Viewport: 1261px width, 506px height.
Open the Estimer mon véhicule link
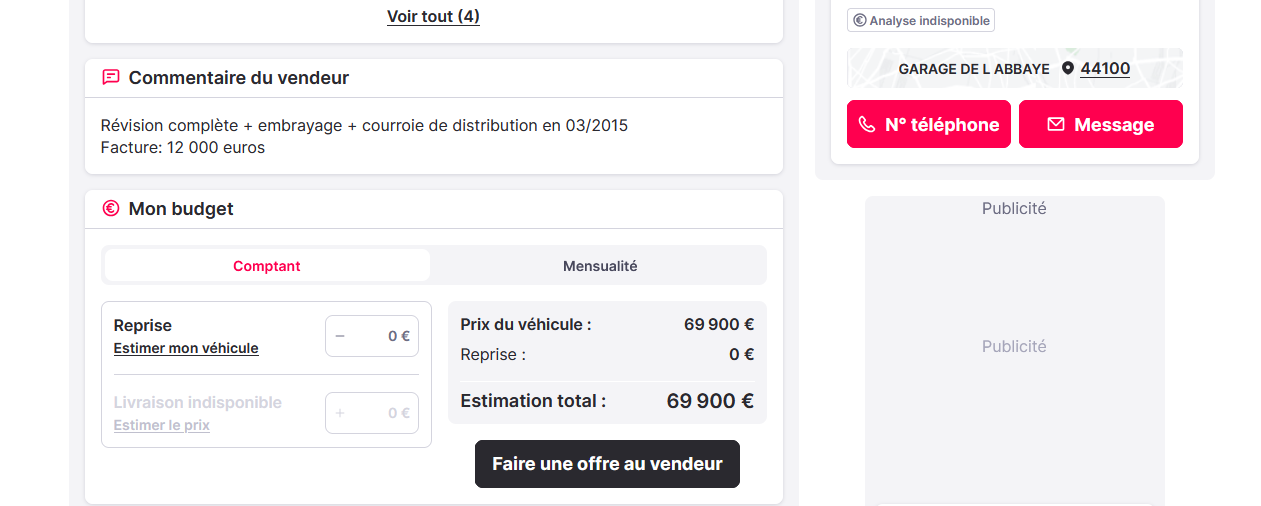pyautogui.click(x=186, y=348)
